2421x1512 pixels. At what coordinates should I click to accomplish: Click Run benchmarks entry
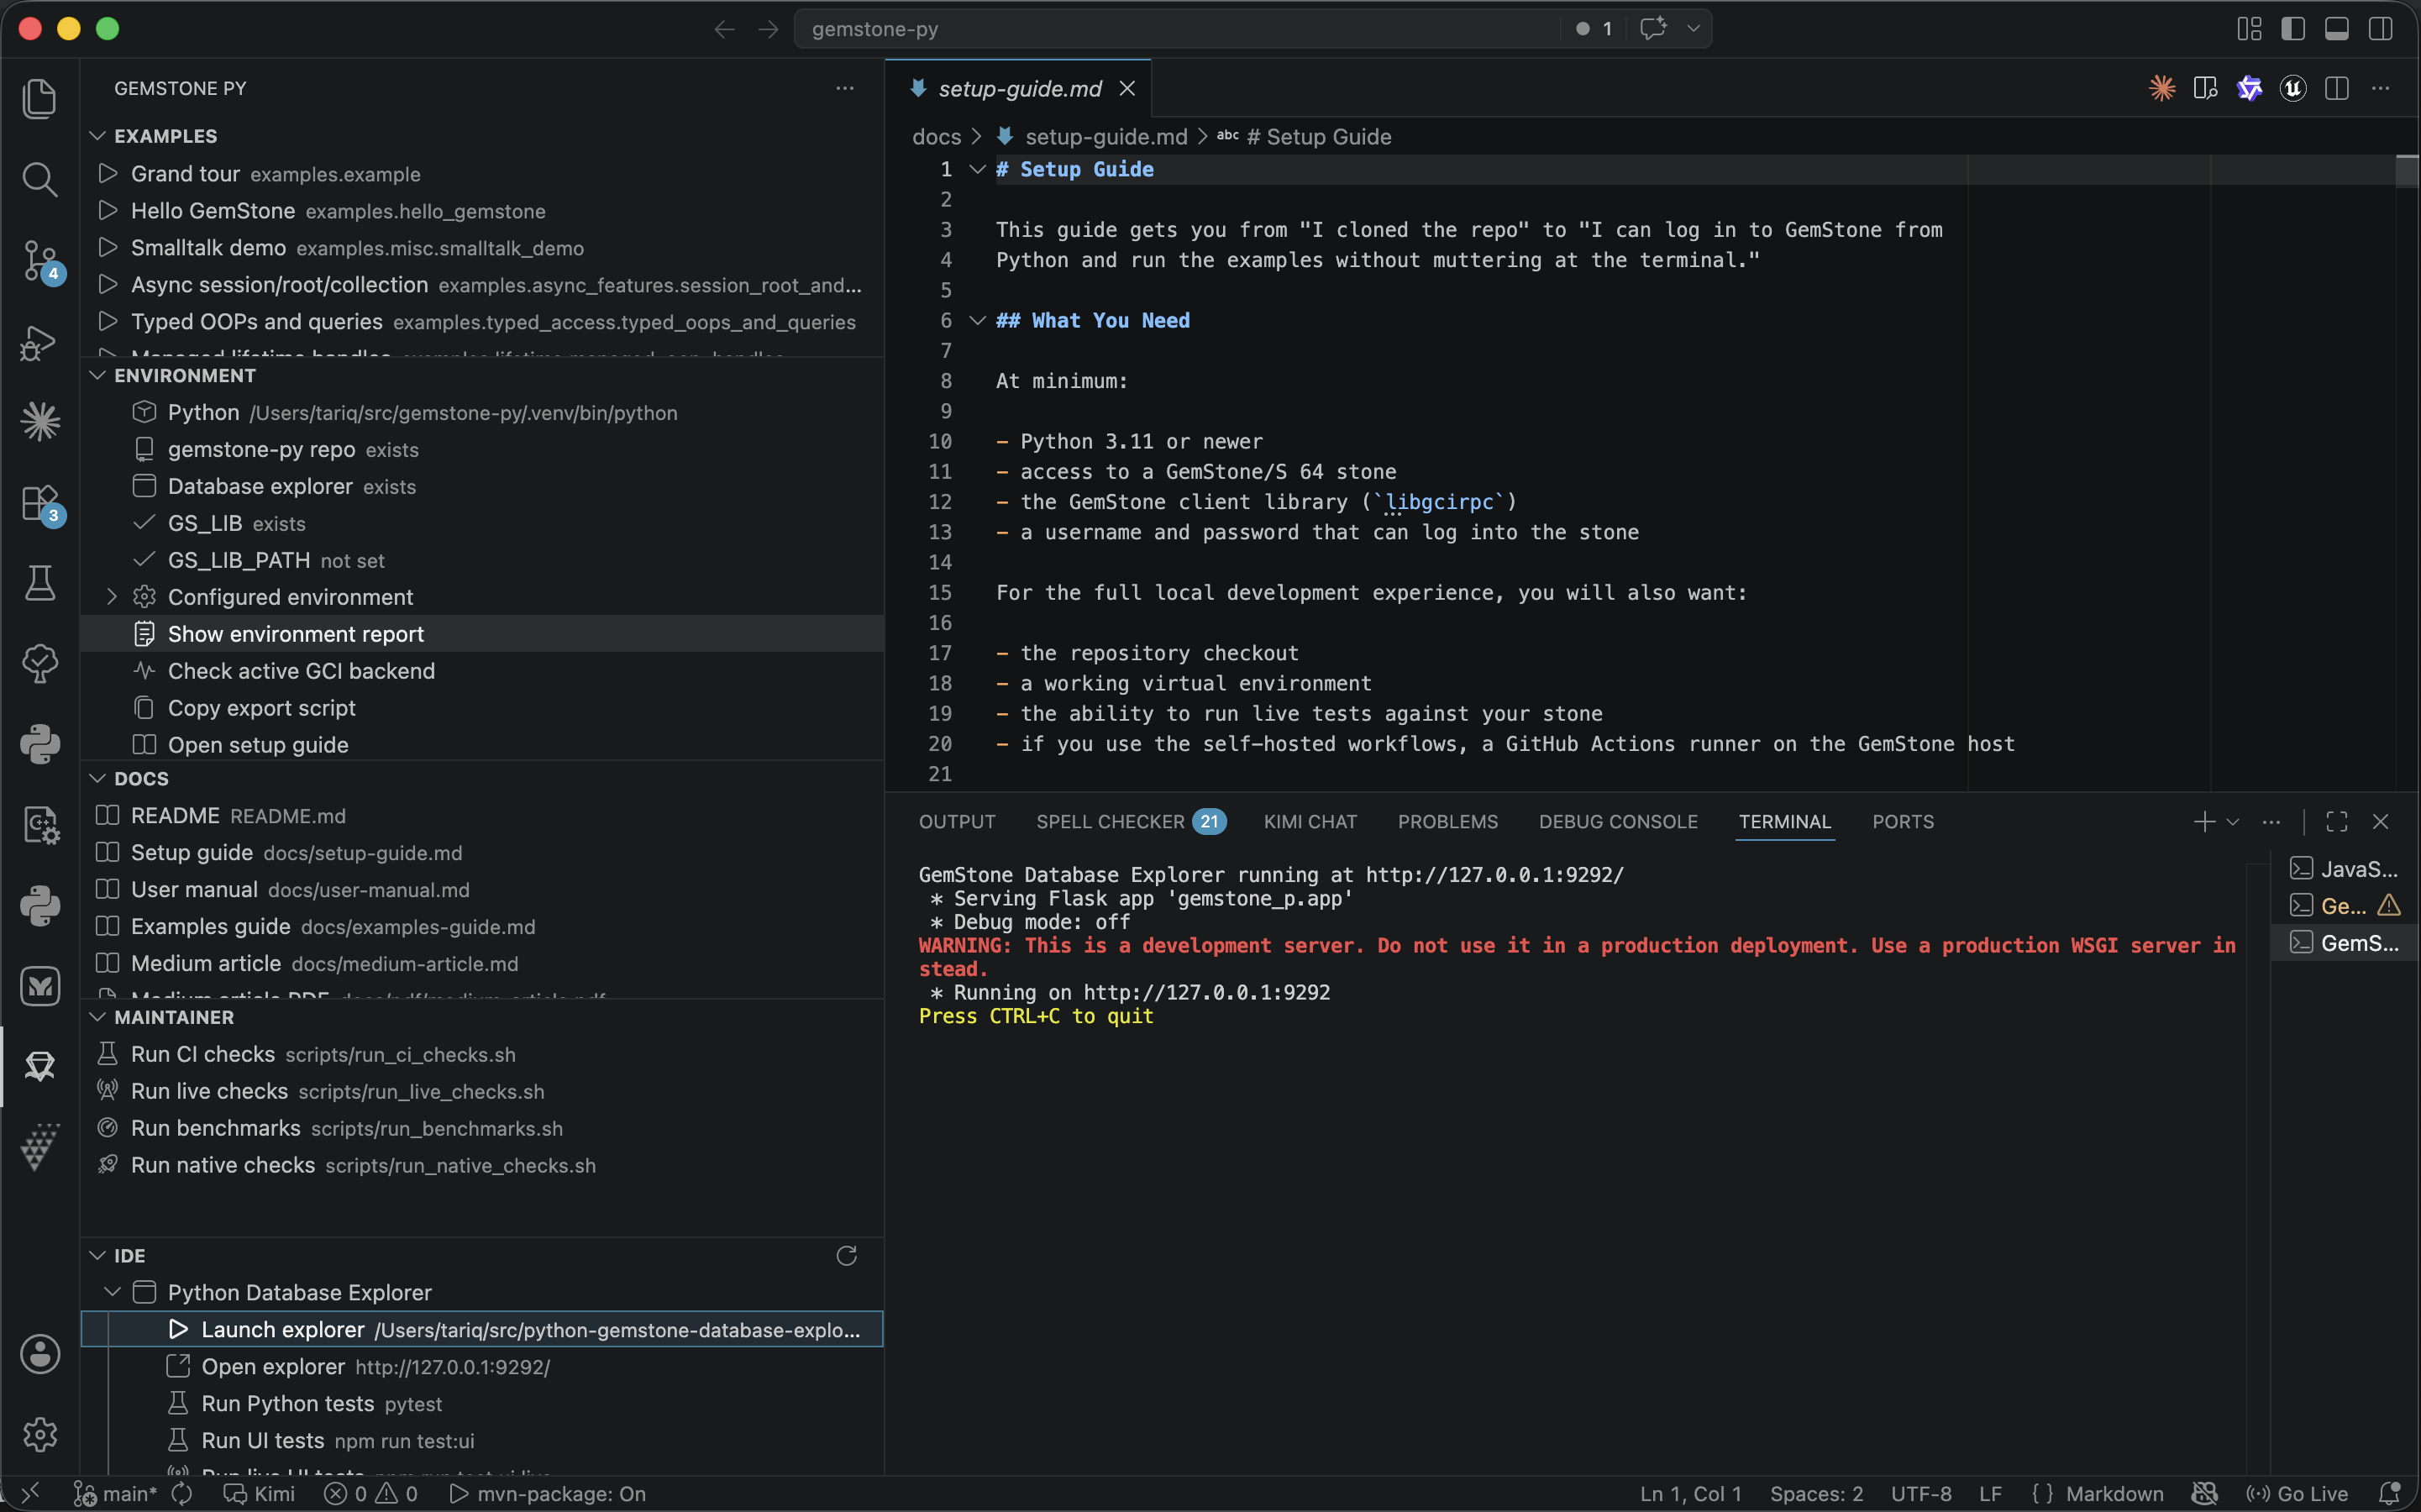482,1128
